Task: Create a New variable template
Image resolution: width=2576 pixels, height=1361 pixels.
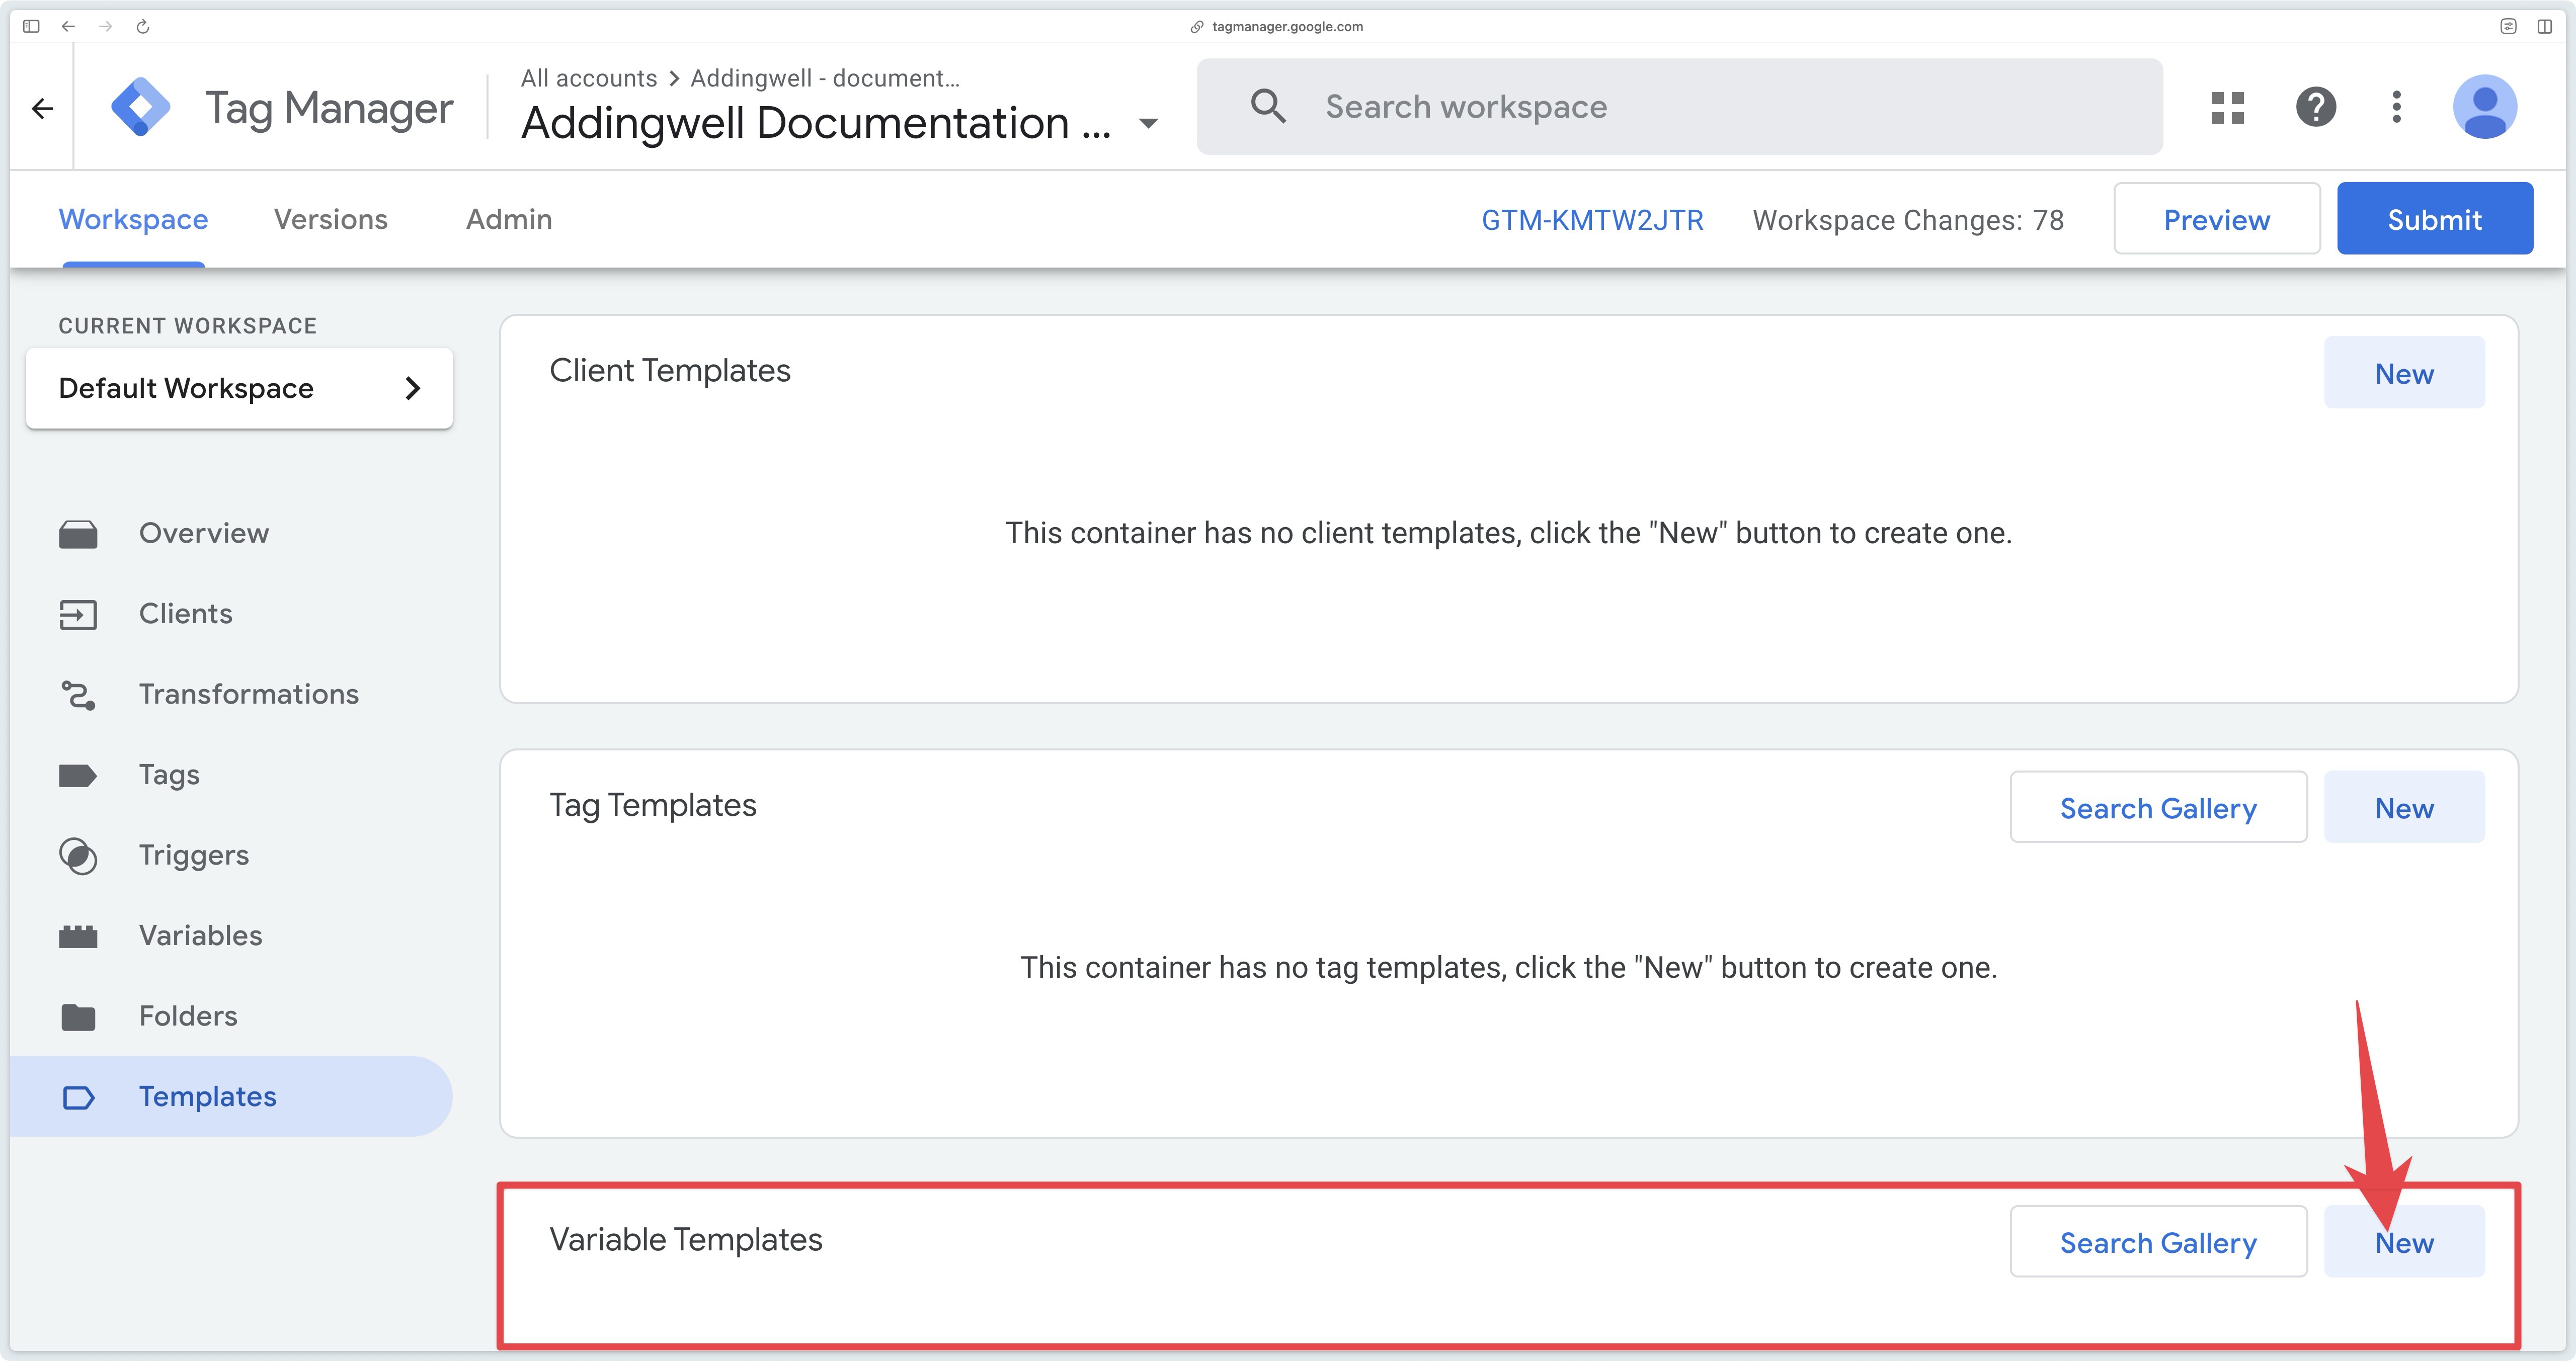Action: (2404, 1242)
